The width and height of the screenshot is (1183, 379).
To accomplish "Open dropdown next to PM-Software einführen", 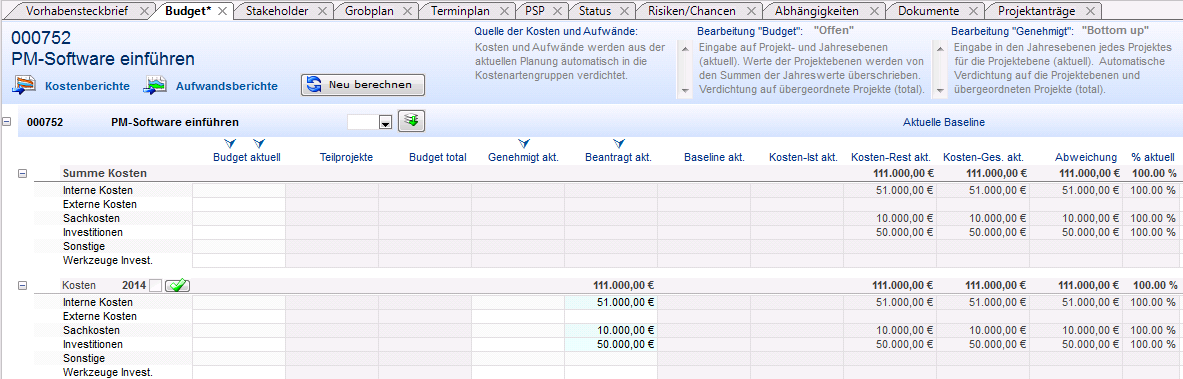I will click(386, 122).
